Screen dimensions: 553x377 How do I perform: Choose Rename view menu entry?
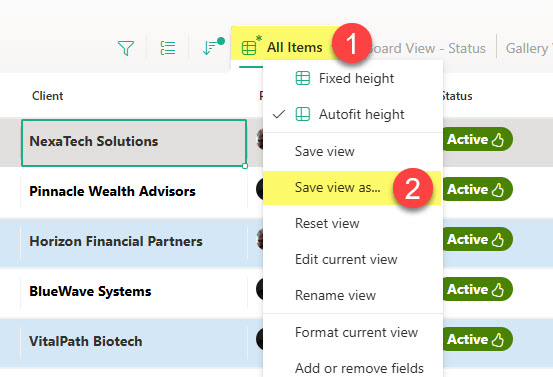click(x=353, y=296)
